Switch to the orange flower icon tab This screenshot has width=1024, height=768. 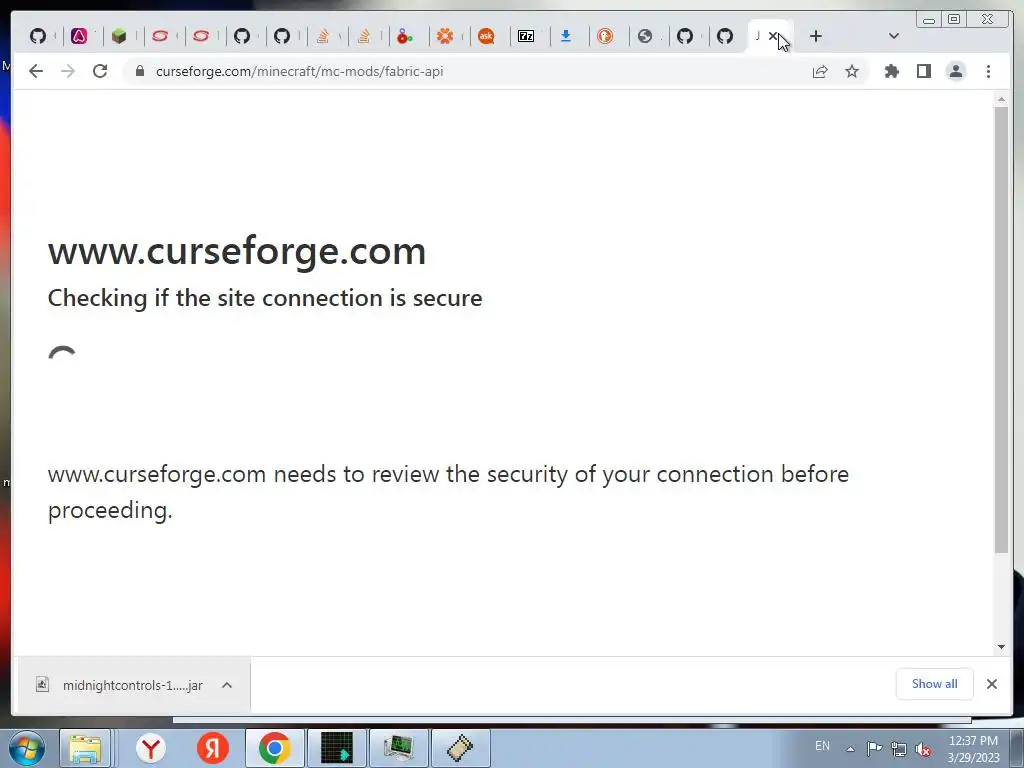point(445,36)
